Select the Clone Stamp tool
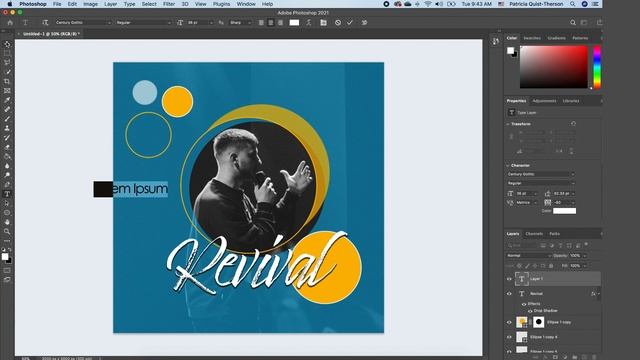Screen dimensions: 640x360 pos(7,128)
